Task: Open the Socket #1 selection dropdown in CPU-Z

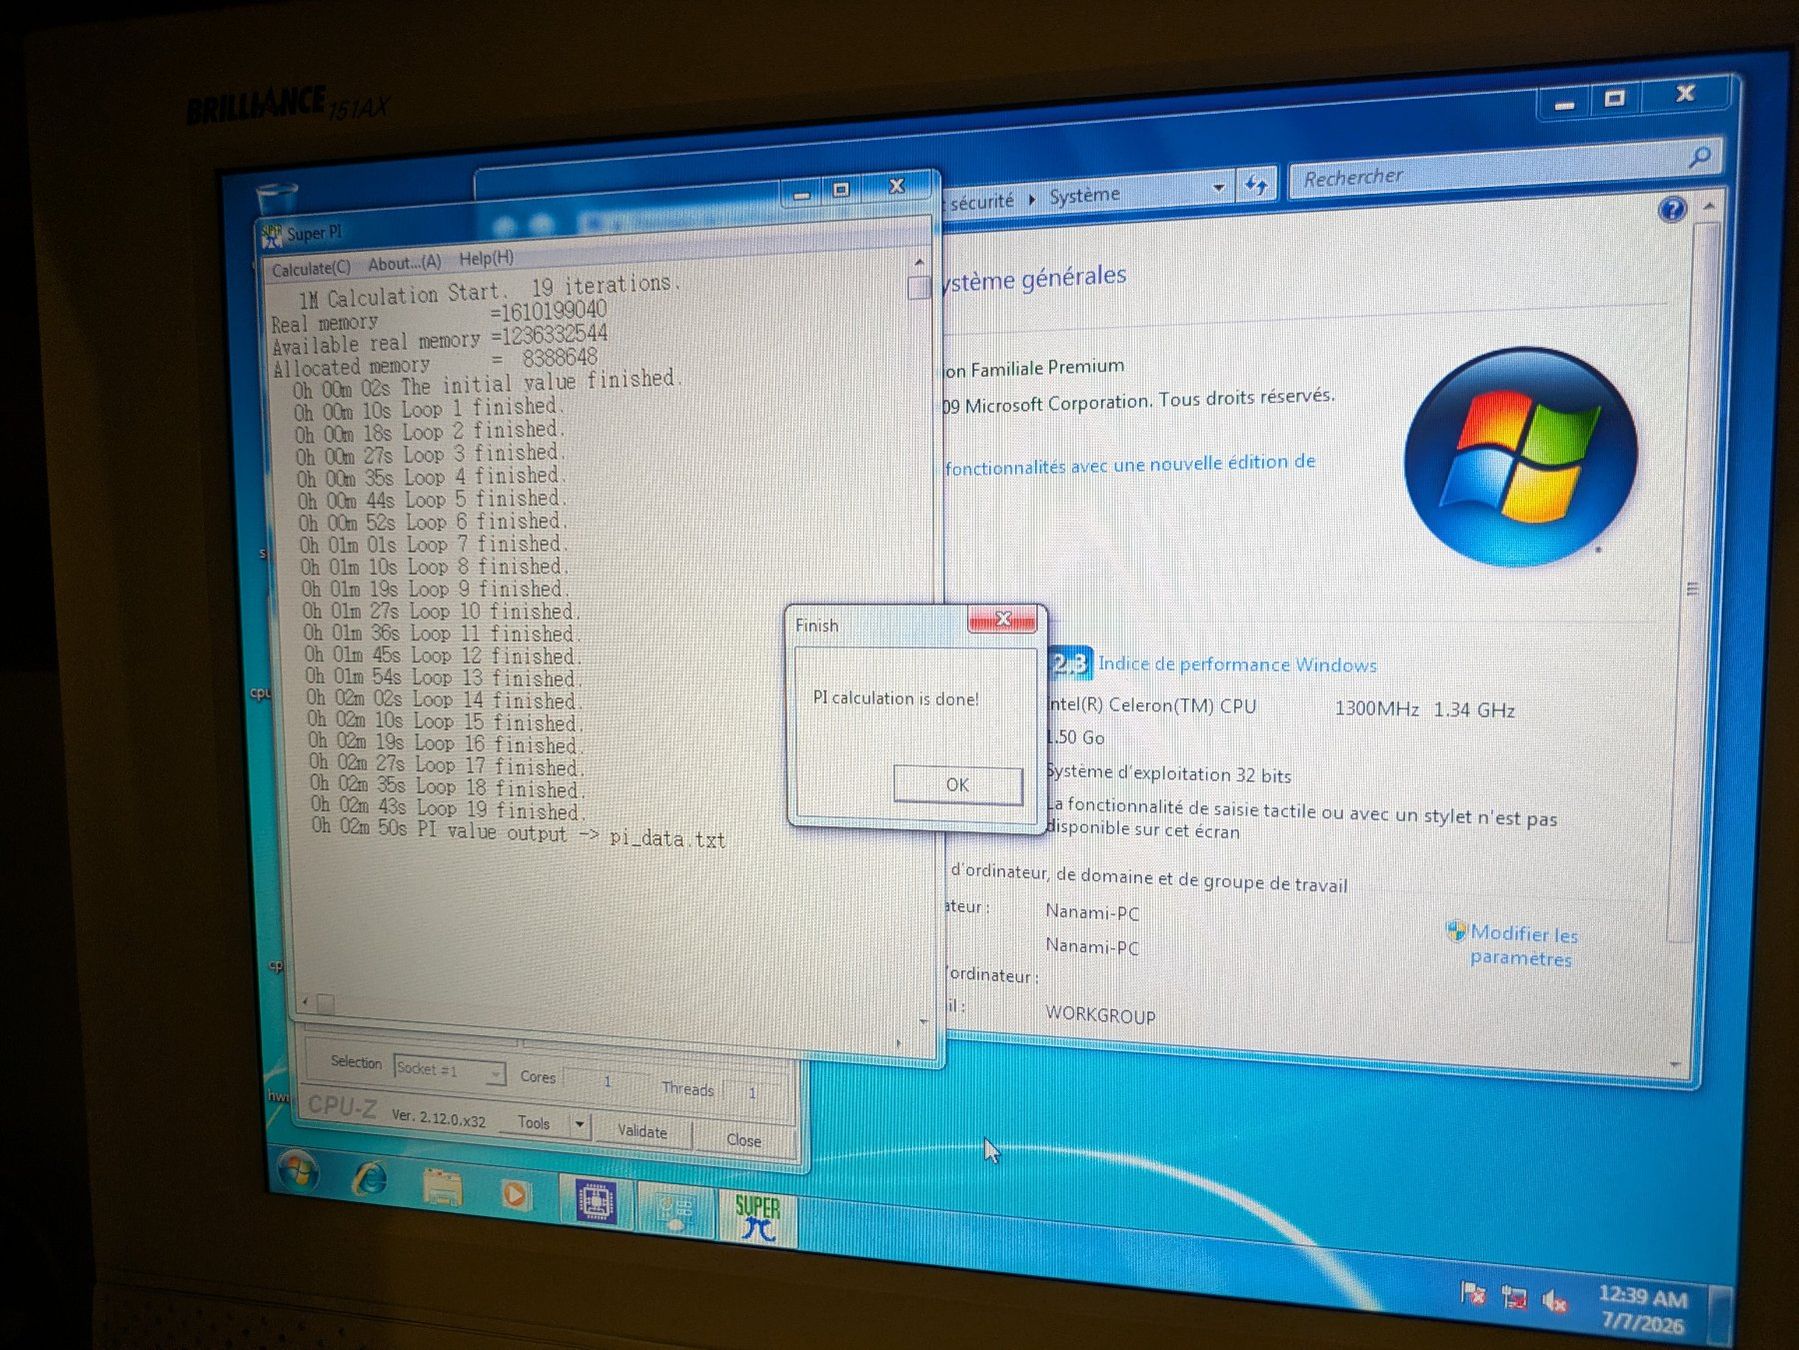Action: (448, 1070)
